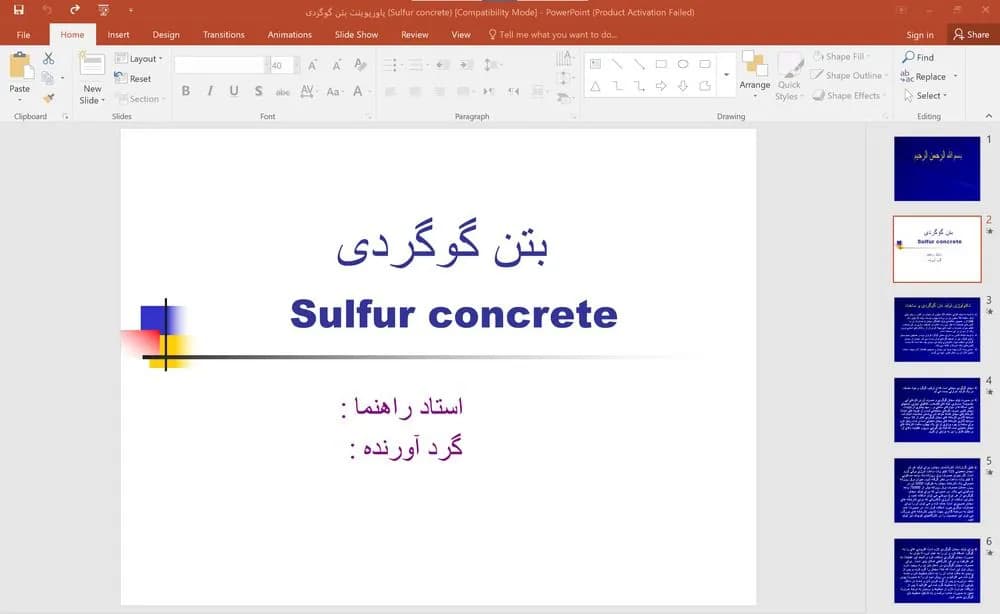Copy the selection
1000x614 pixels.
[47, 78]
